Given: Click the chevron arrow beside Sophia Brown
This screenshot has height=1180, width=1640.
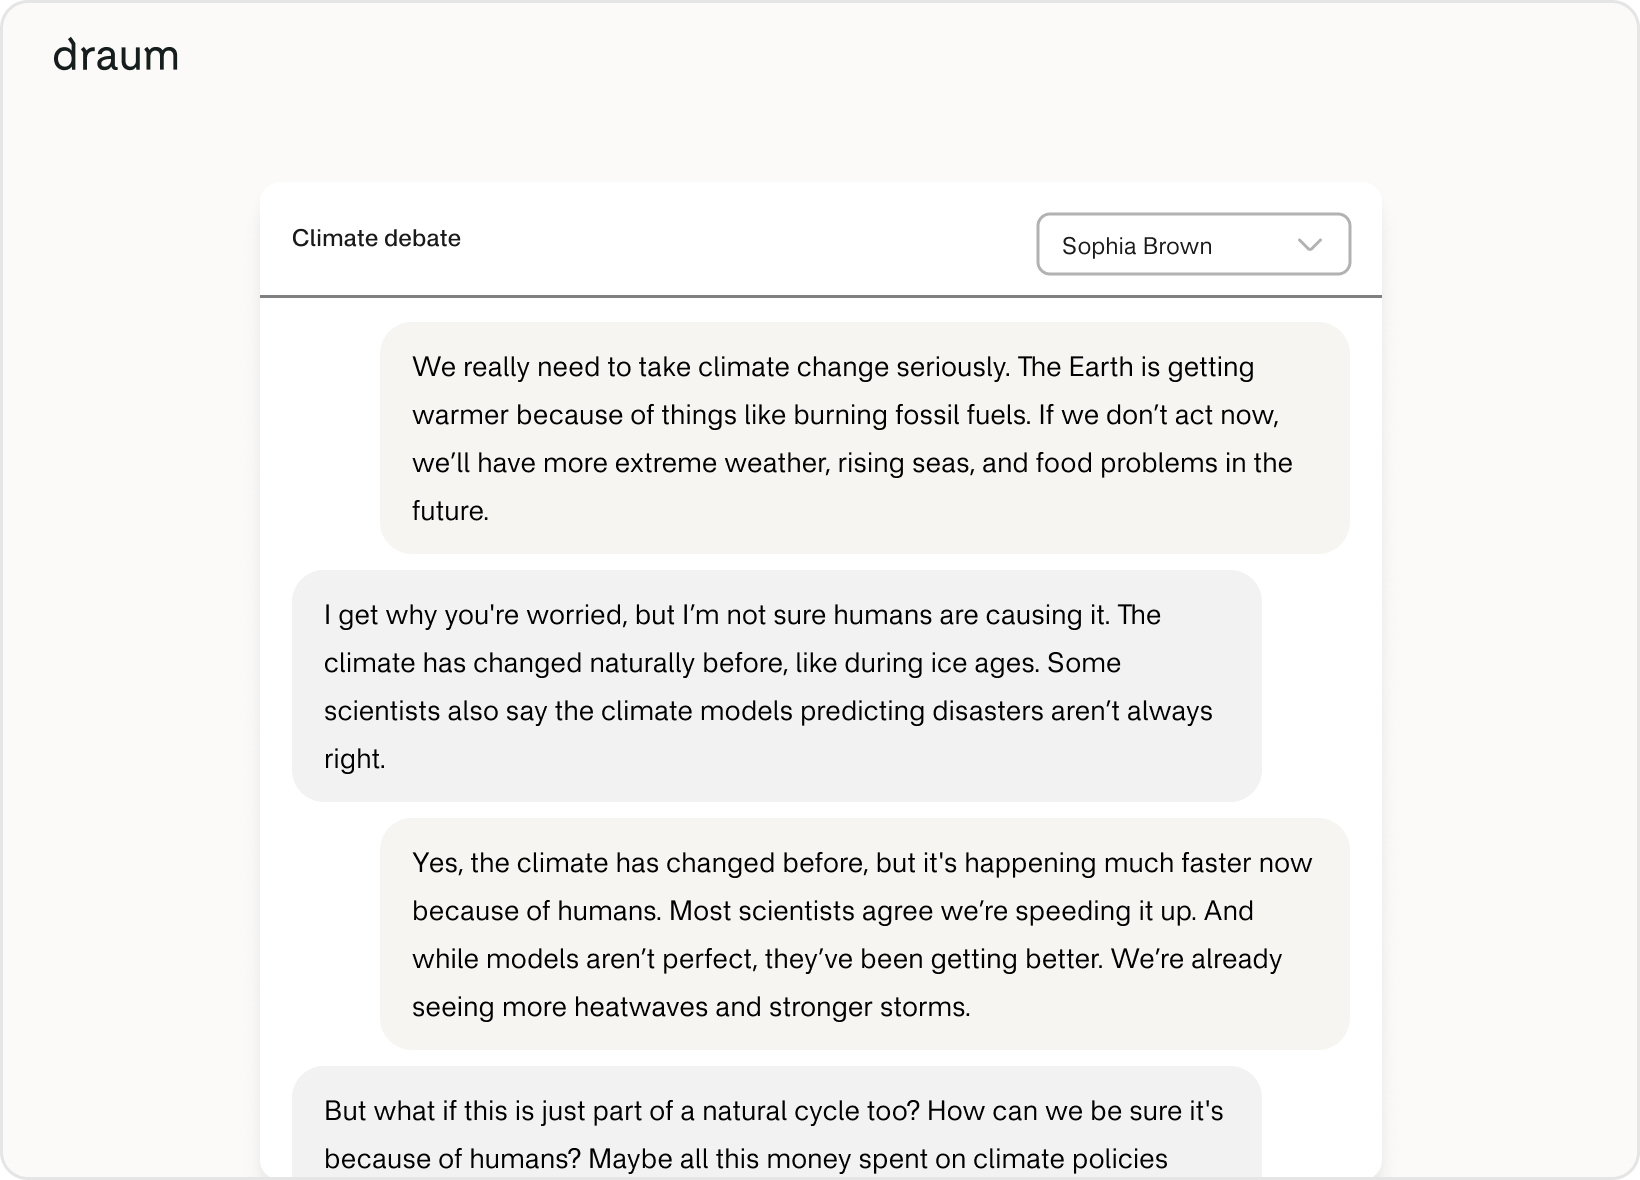Looking at the screenshot, I should (1309, 245).
